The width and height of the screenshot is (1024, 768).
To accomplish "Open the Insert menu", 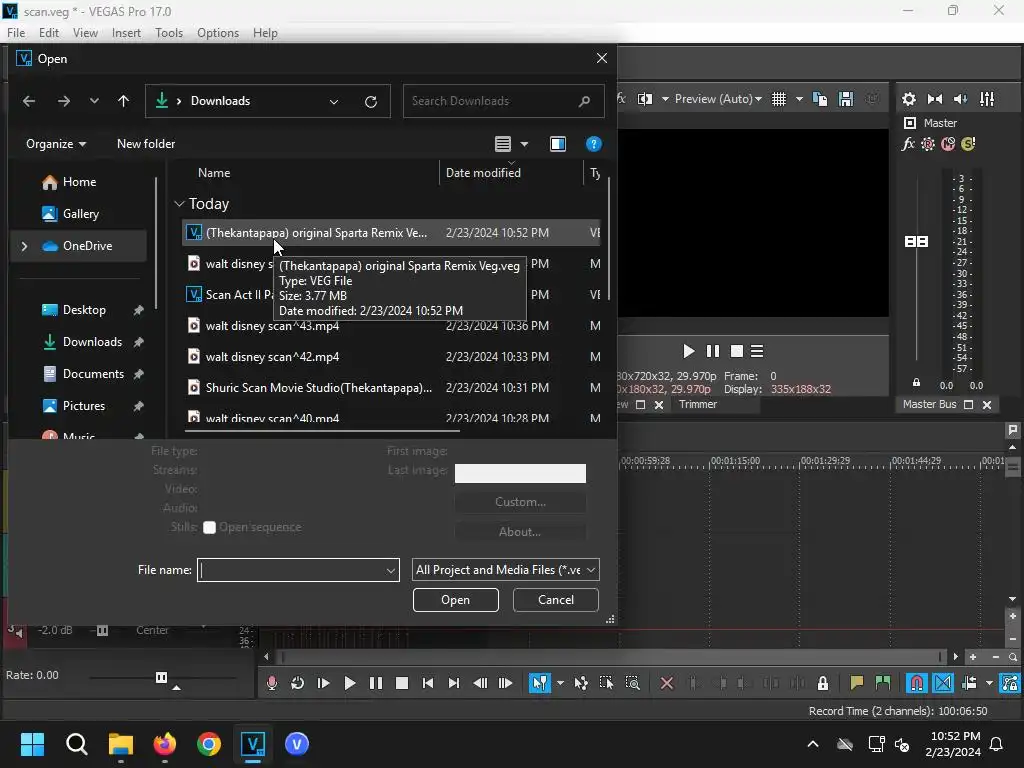I will pos(126,33).
